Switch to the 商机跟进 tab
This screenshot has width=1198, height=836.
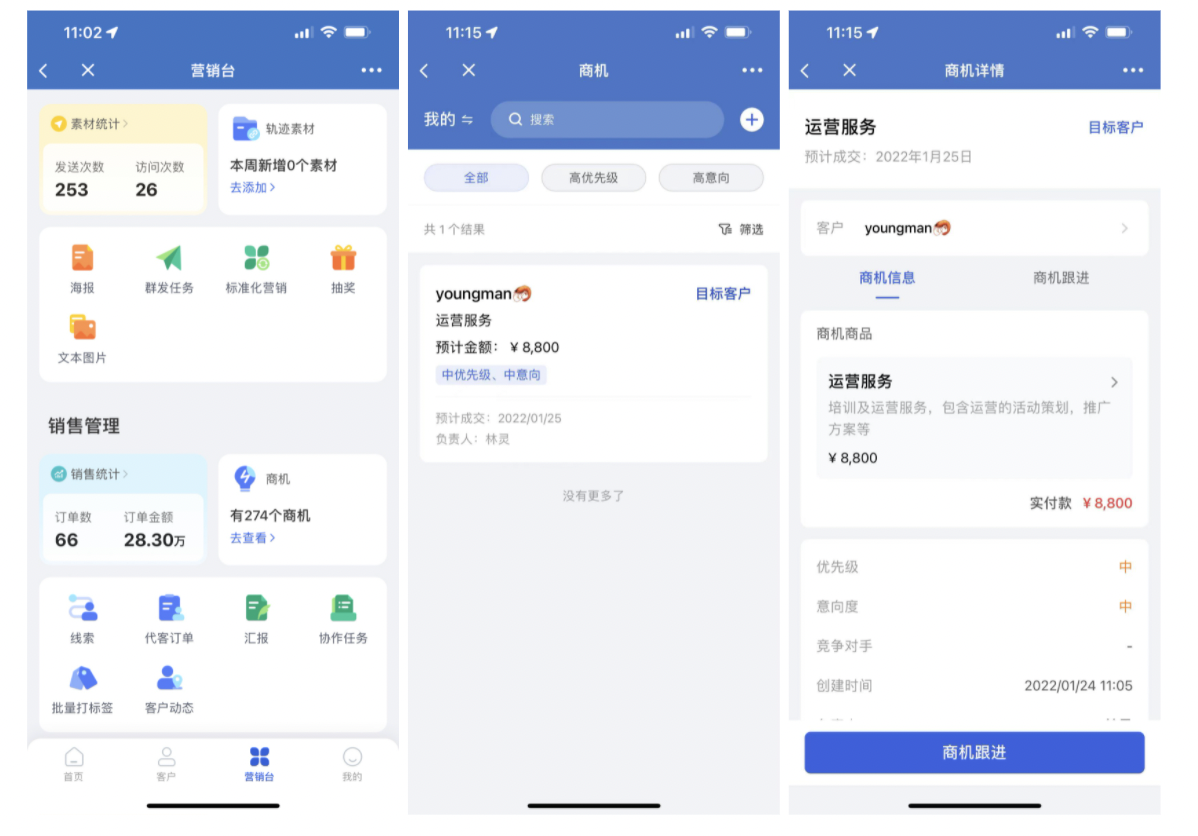coord(1060,278)
